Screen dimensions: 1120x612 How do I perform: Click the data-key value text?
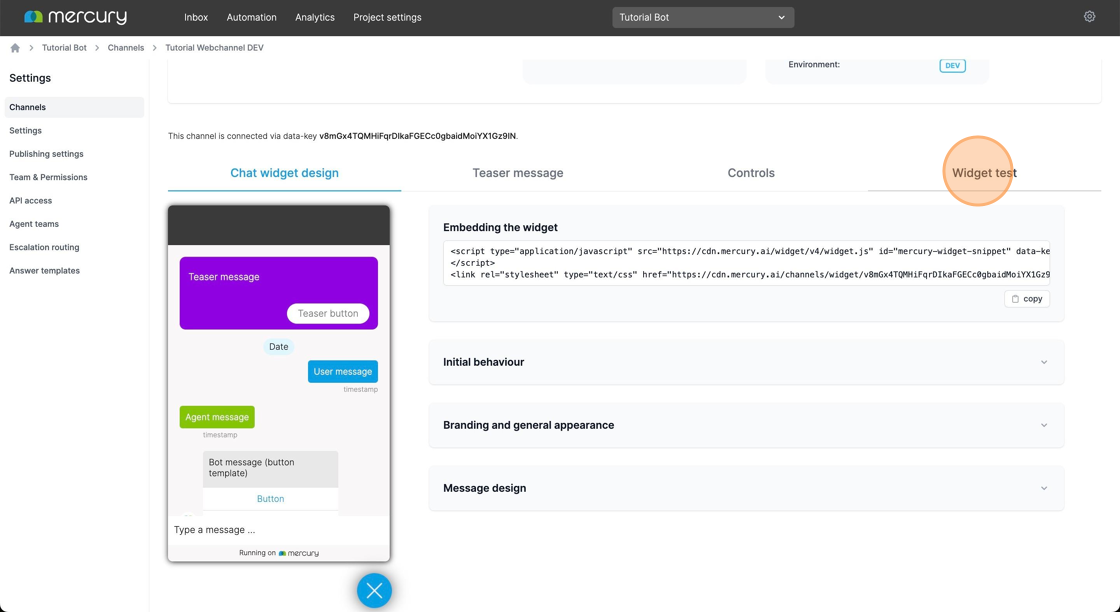pyautogui.click(x=417, y=136)
